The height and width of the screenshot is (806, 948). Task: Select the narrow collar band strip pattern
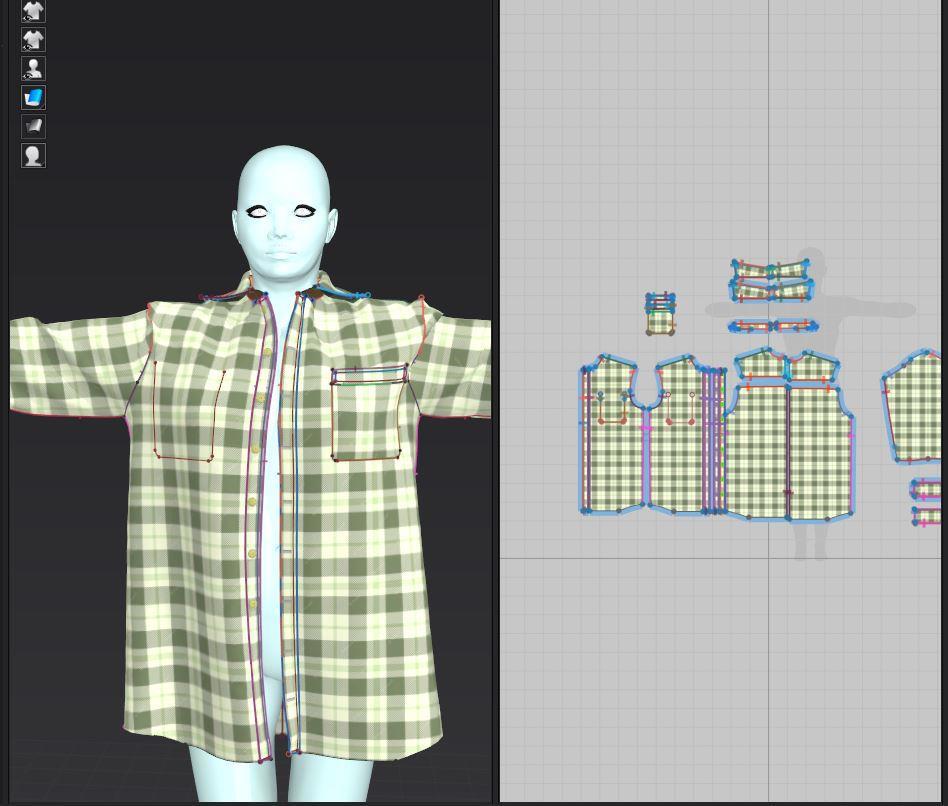tap(773, 326)
